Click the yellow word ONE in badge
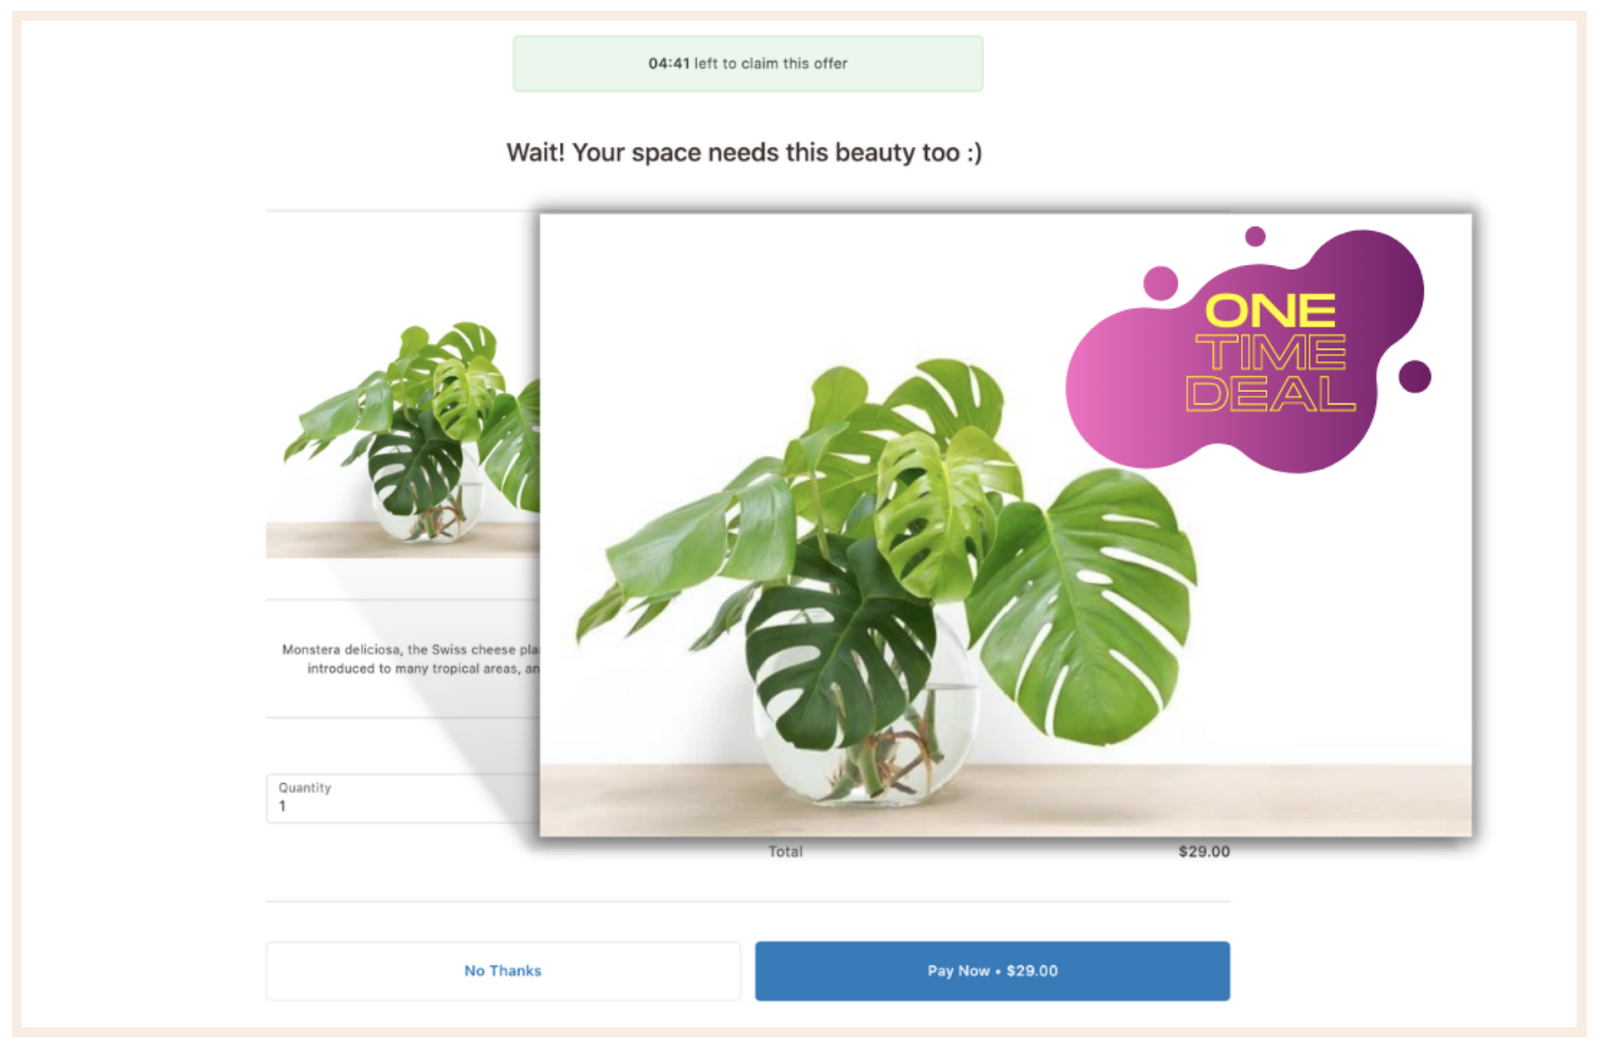 click(1270, 311)
